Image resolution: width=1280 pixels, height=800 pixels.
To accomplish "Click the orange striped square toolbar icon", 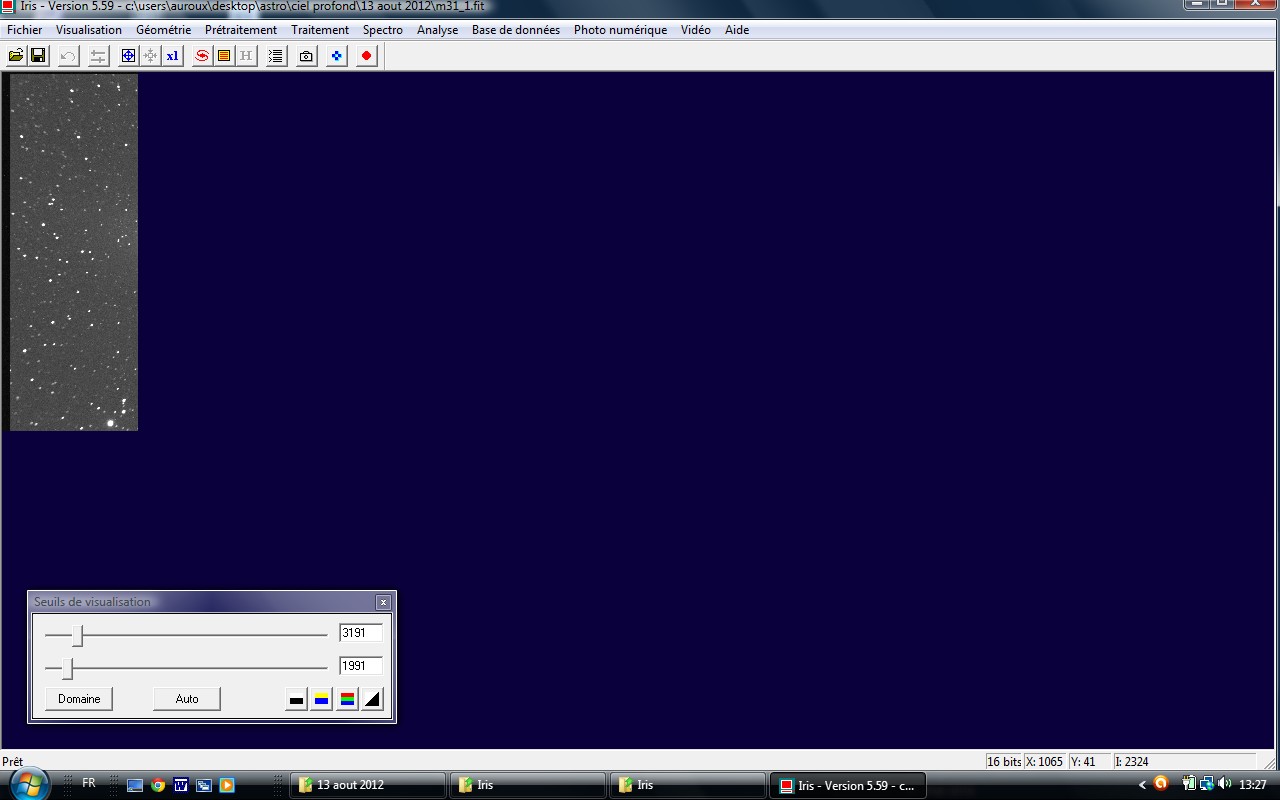I will 224,56.
